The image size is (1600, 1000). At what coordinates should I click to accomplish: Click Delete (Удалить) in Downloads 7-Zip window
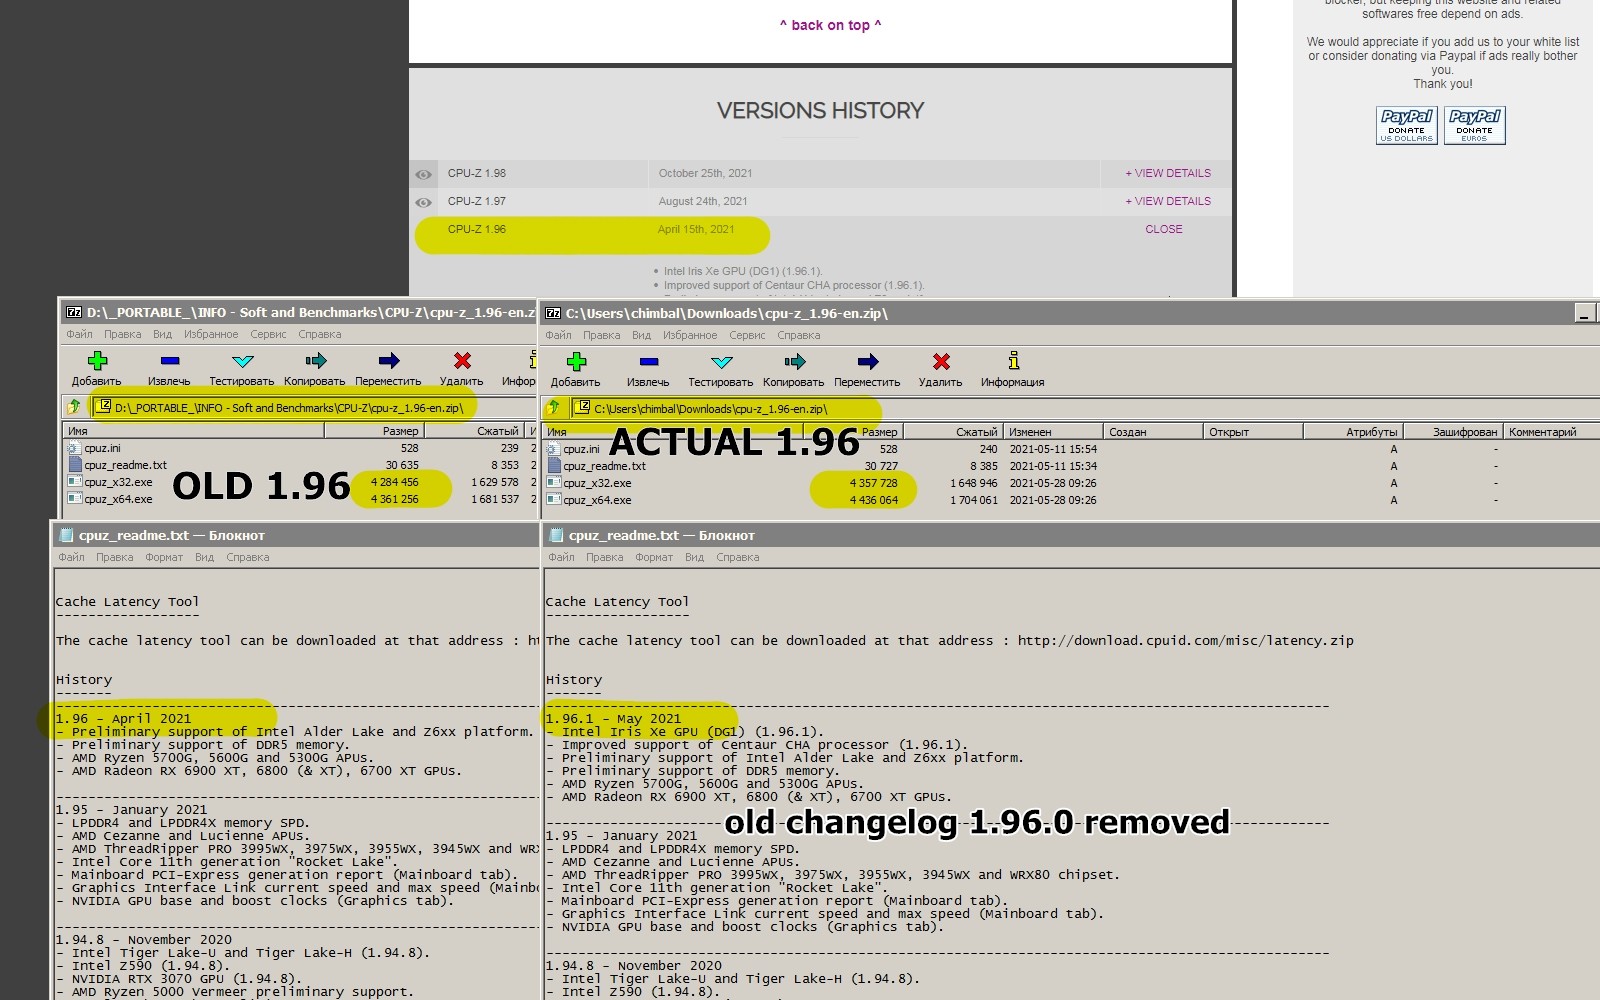[x=941, y=369]
